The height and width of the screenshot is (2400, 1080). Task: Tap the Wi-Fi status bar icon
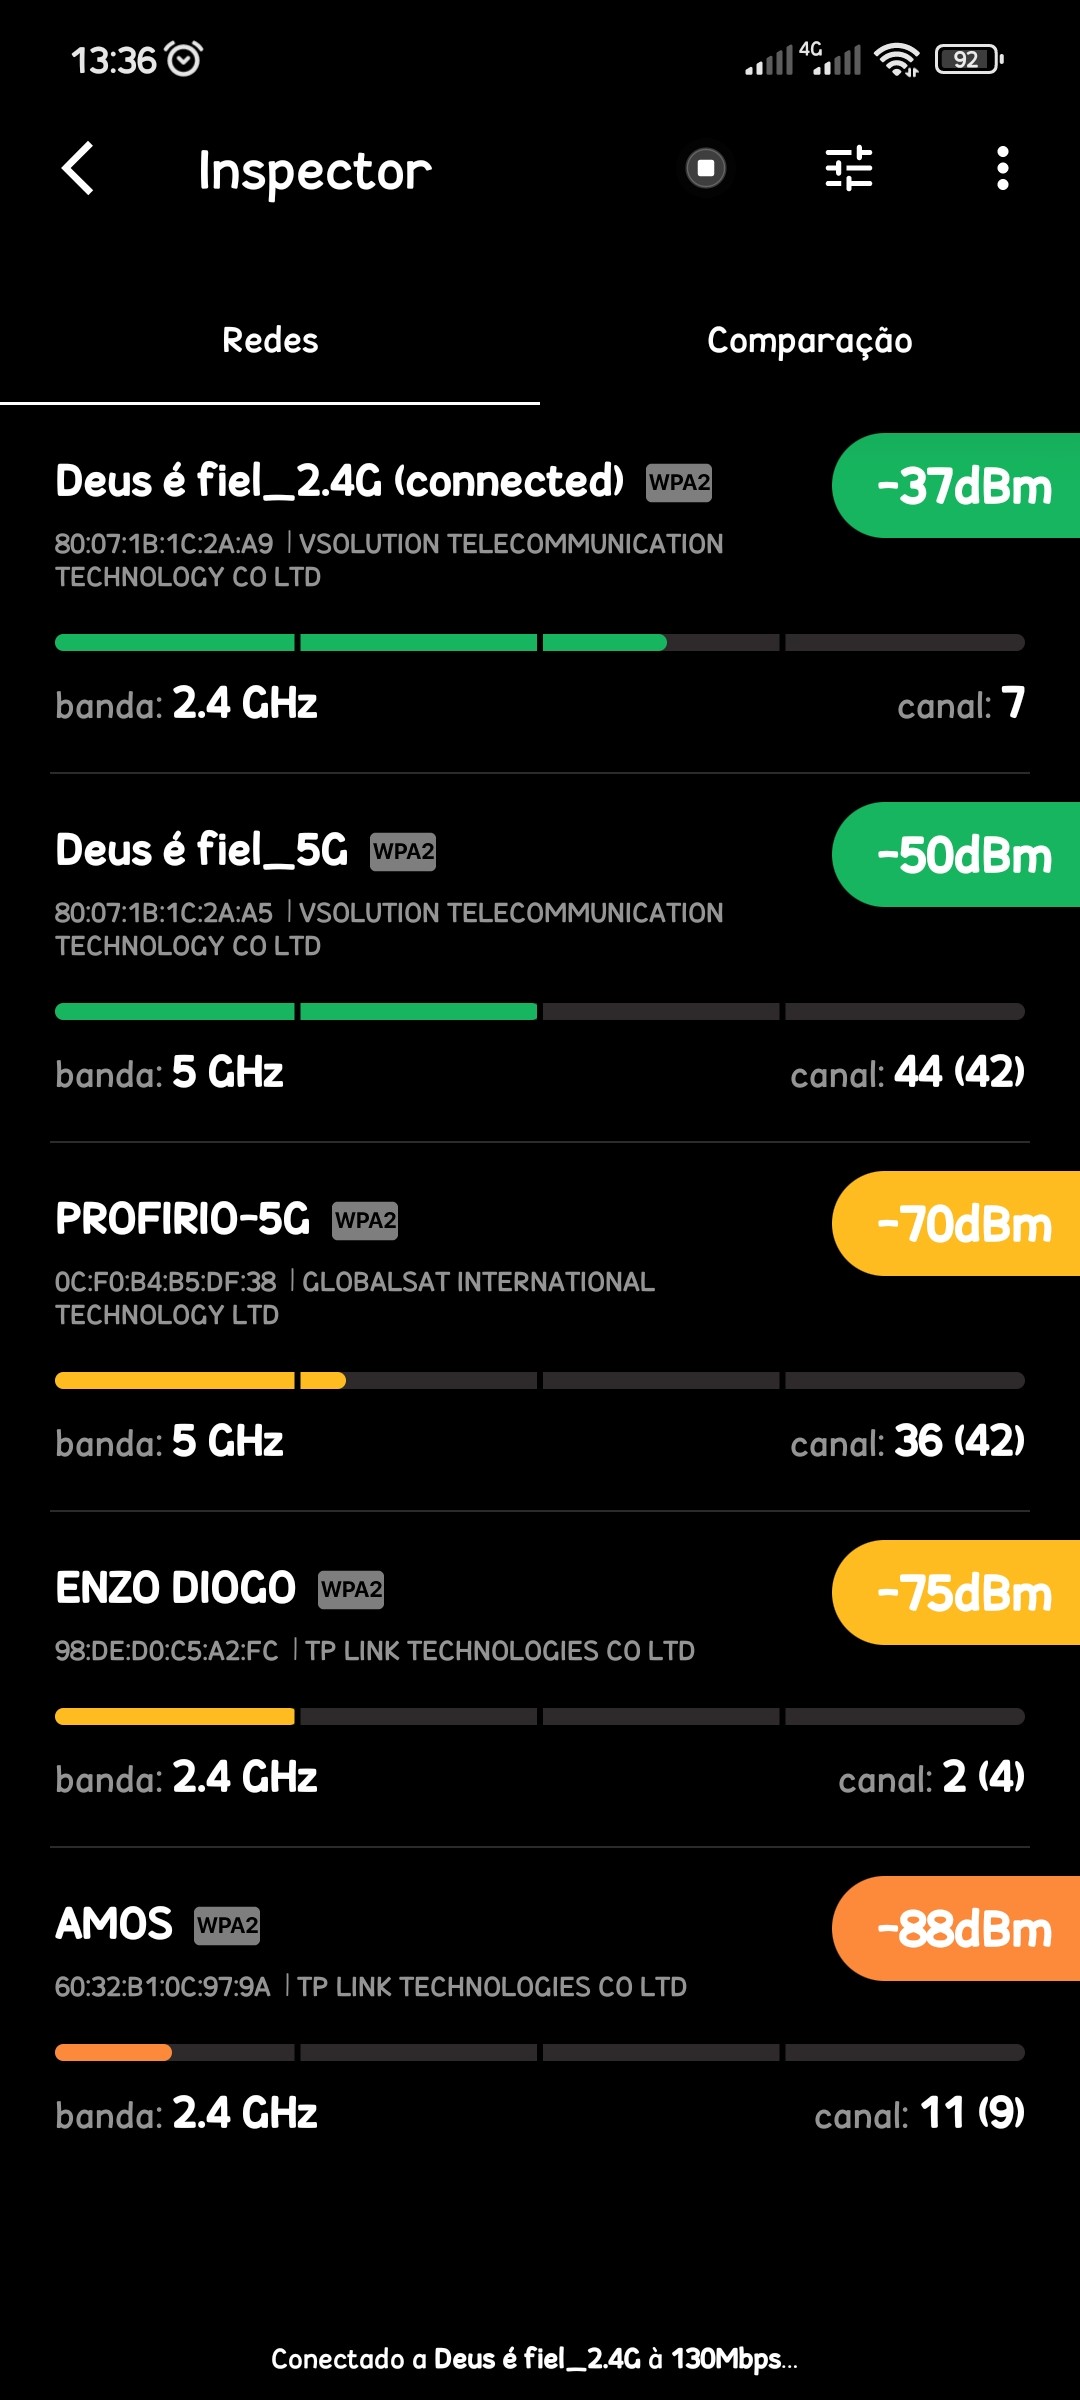click(x=897, y=60)
